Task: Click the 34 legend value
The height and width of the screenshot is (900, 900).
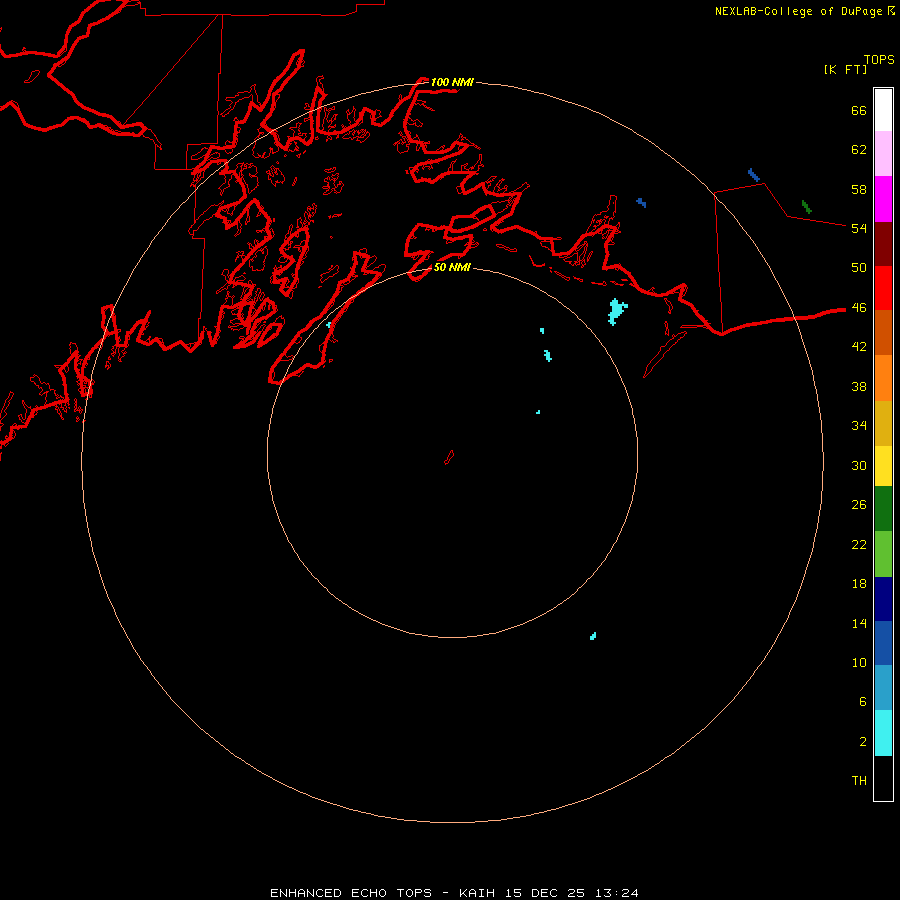Action: 859,426
